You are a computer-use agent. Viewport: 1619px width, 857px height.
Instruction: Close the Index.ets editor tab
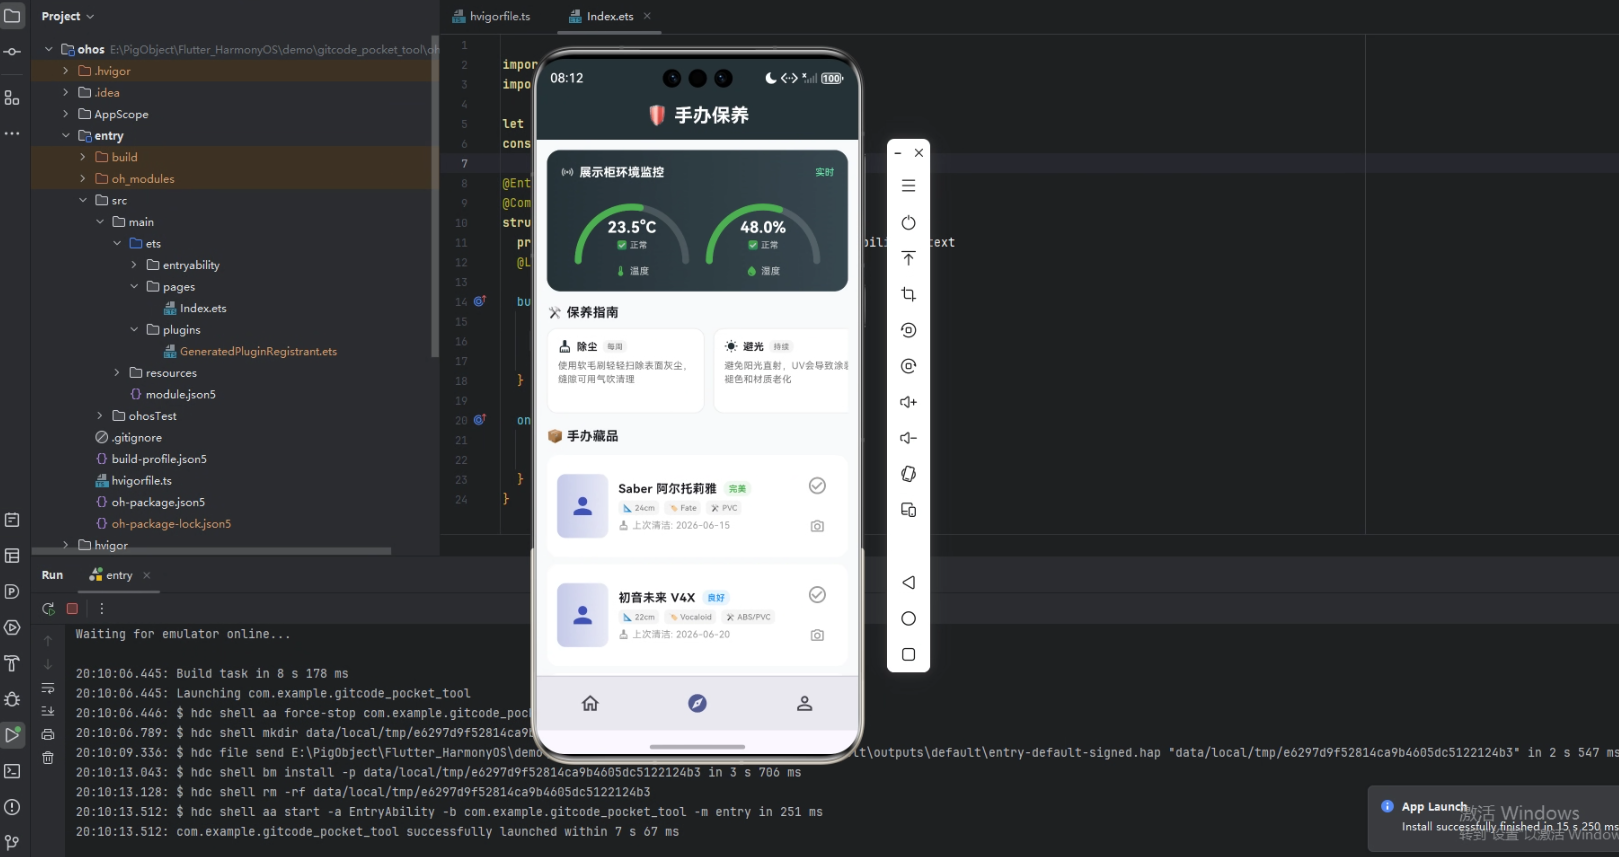click(647, 16)
